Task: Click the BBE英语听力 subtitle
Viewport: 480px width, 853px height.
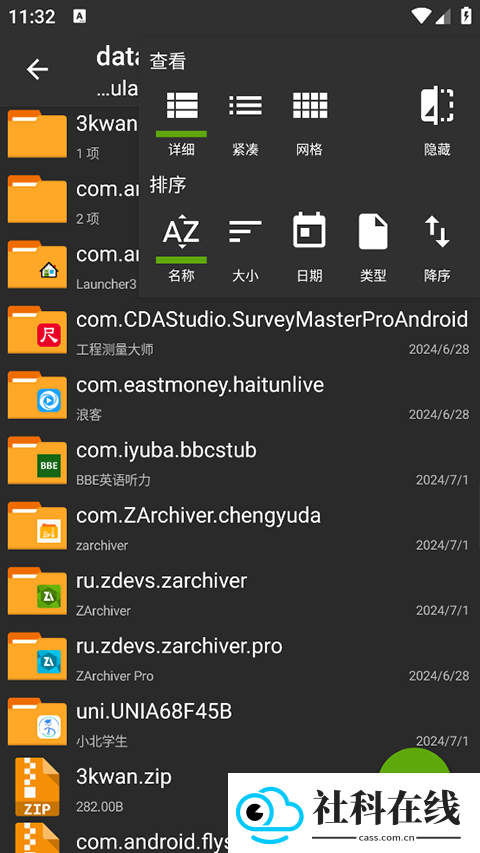Action: [x=113, y=480]
